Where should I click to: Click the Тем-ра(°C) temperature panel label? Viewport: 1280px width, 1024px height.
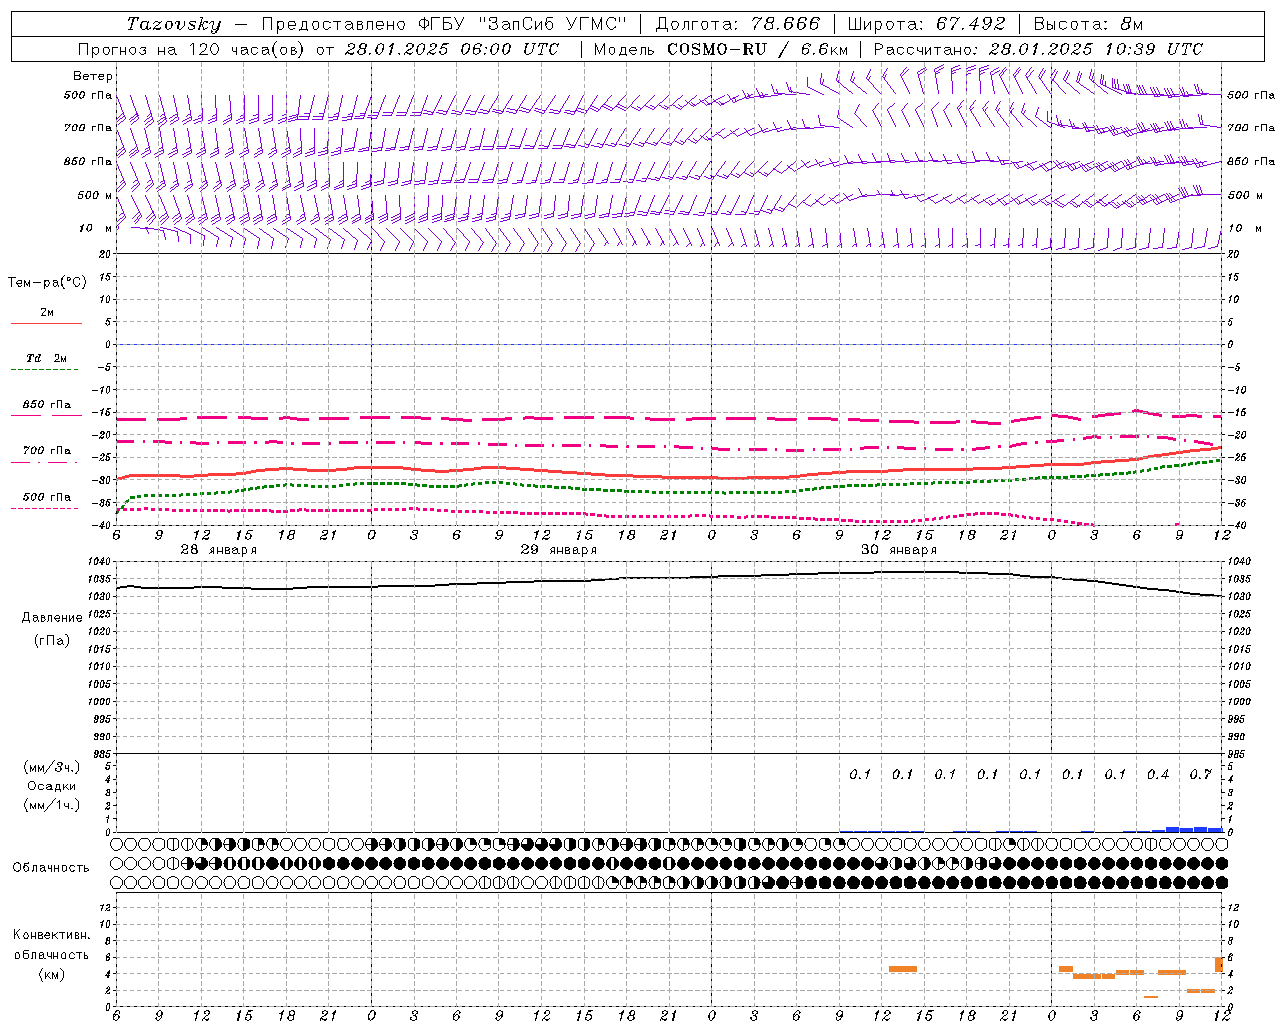(47, 283)
